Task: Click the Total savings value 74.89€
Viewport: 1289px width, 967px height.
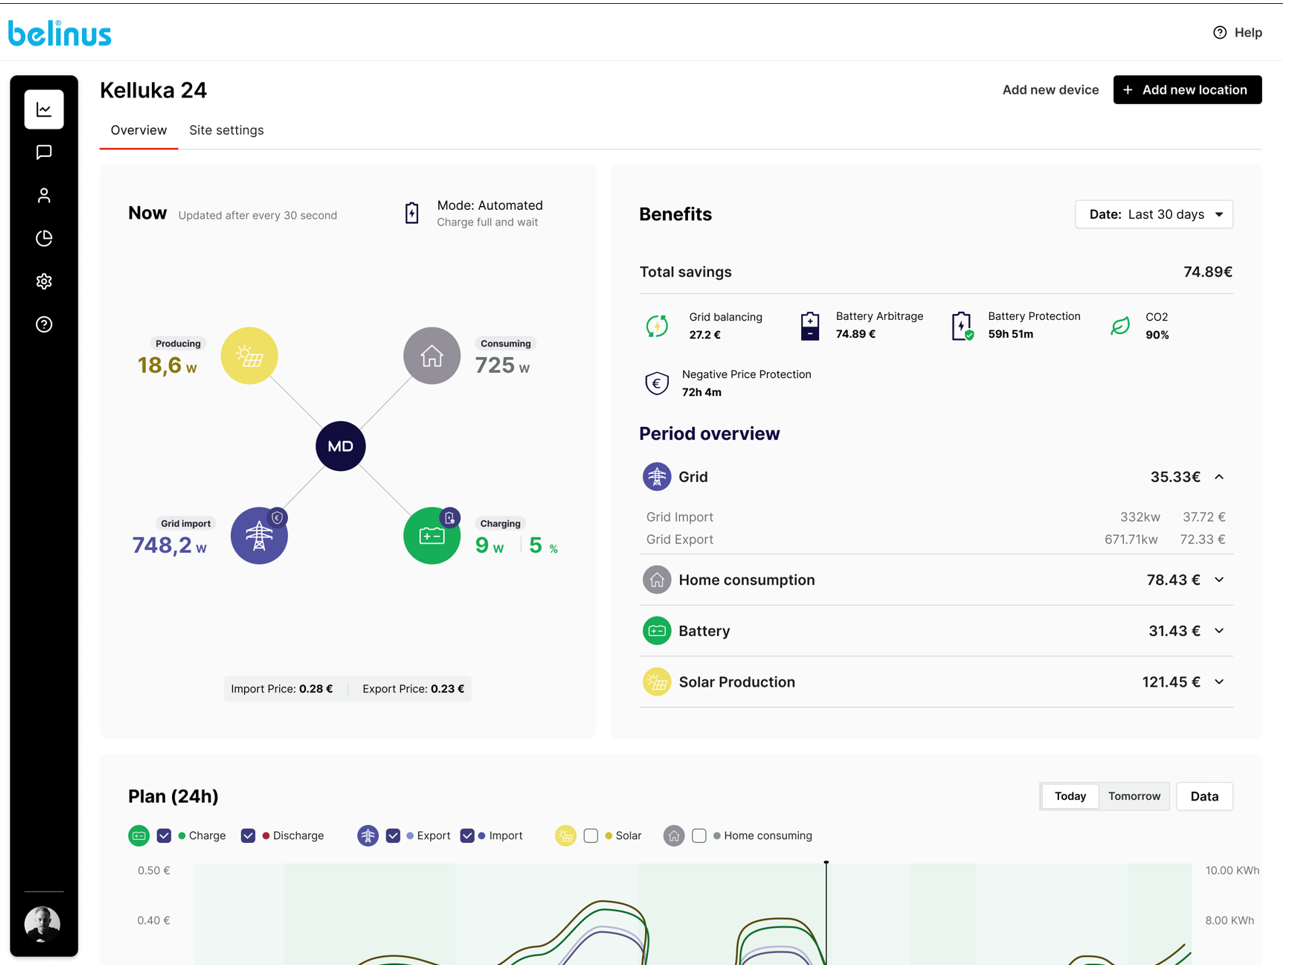Action: coord(1207,272)
